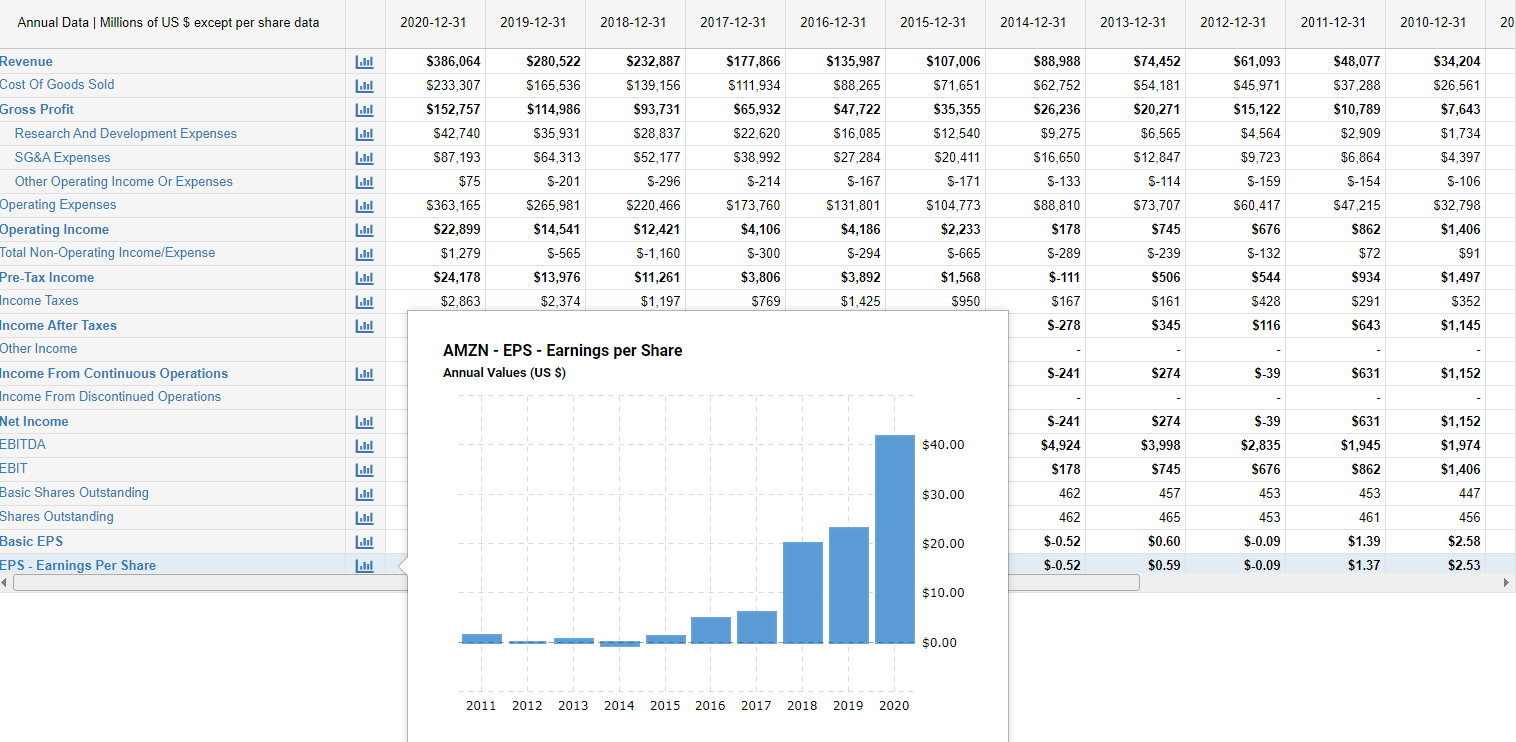Click the 2019 bar in EPS chart
1516x742 pixels.
(x=849, y=584)
